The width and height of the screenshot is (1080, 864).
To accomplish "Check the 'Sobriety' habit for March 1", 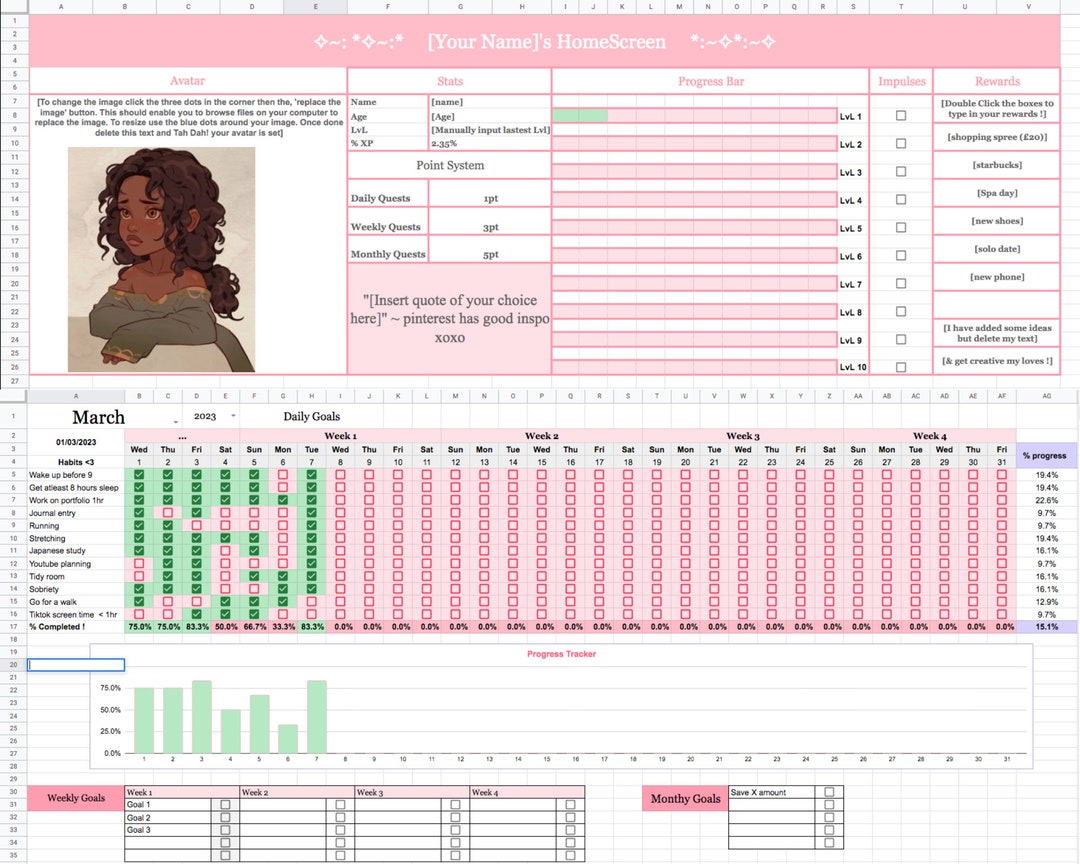I will (139, 589).
